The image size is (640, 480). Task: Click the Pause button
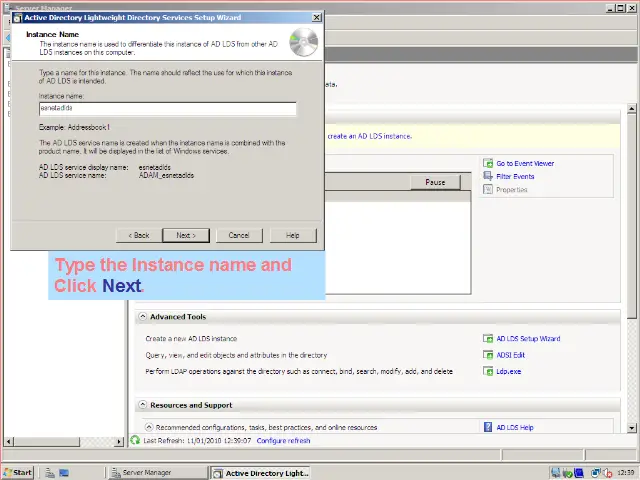tap(435, 182)
